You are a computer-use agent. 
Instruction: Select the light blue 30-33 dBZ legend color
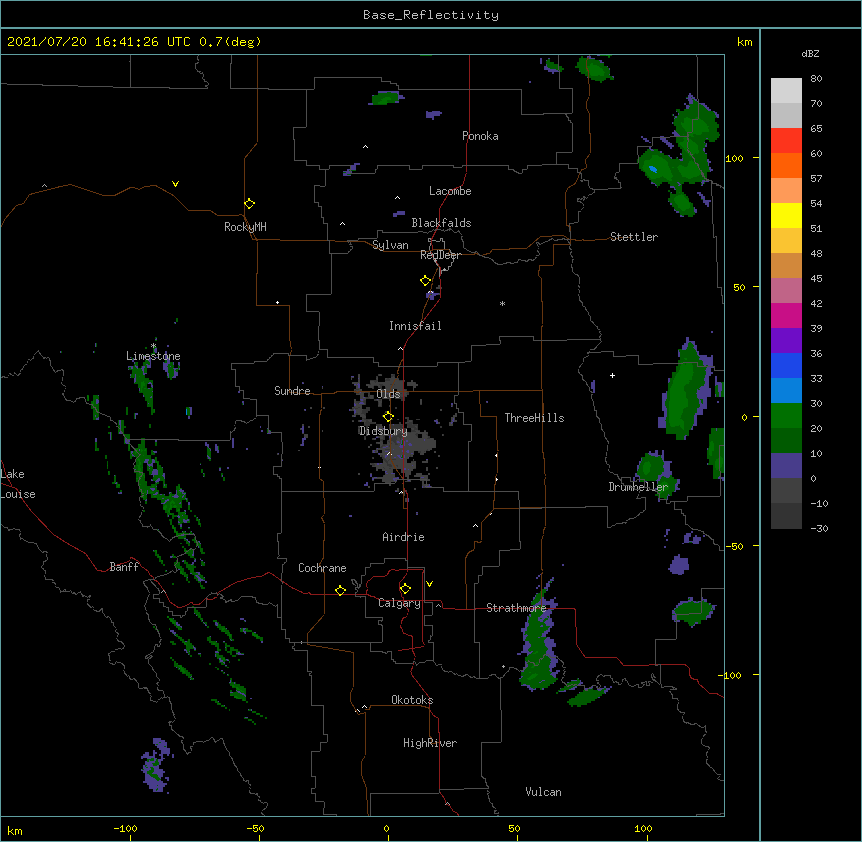pos(786,391)
